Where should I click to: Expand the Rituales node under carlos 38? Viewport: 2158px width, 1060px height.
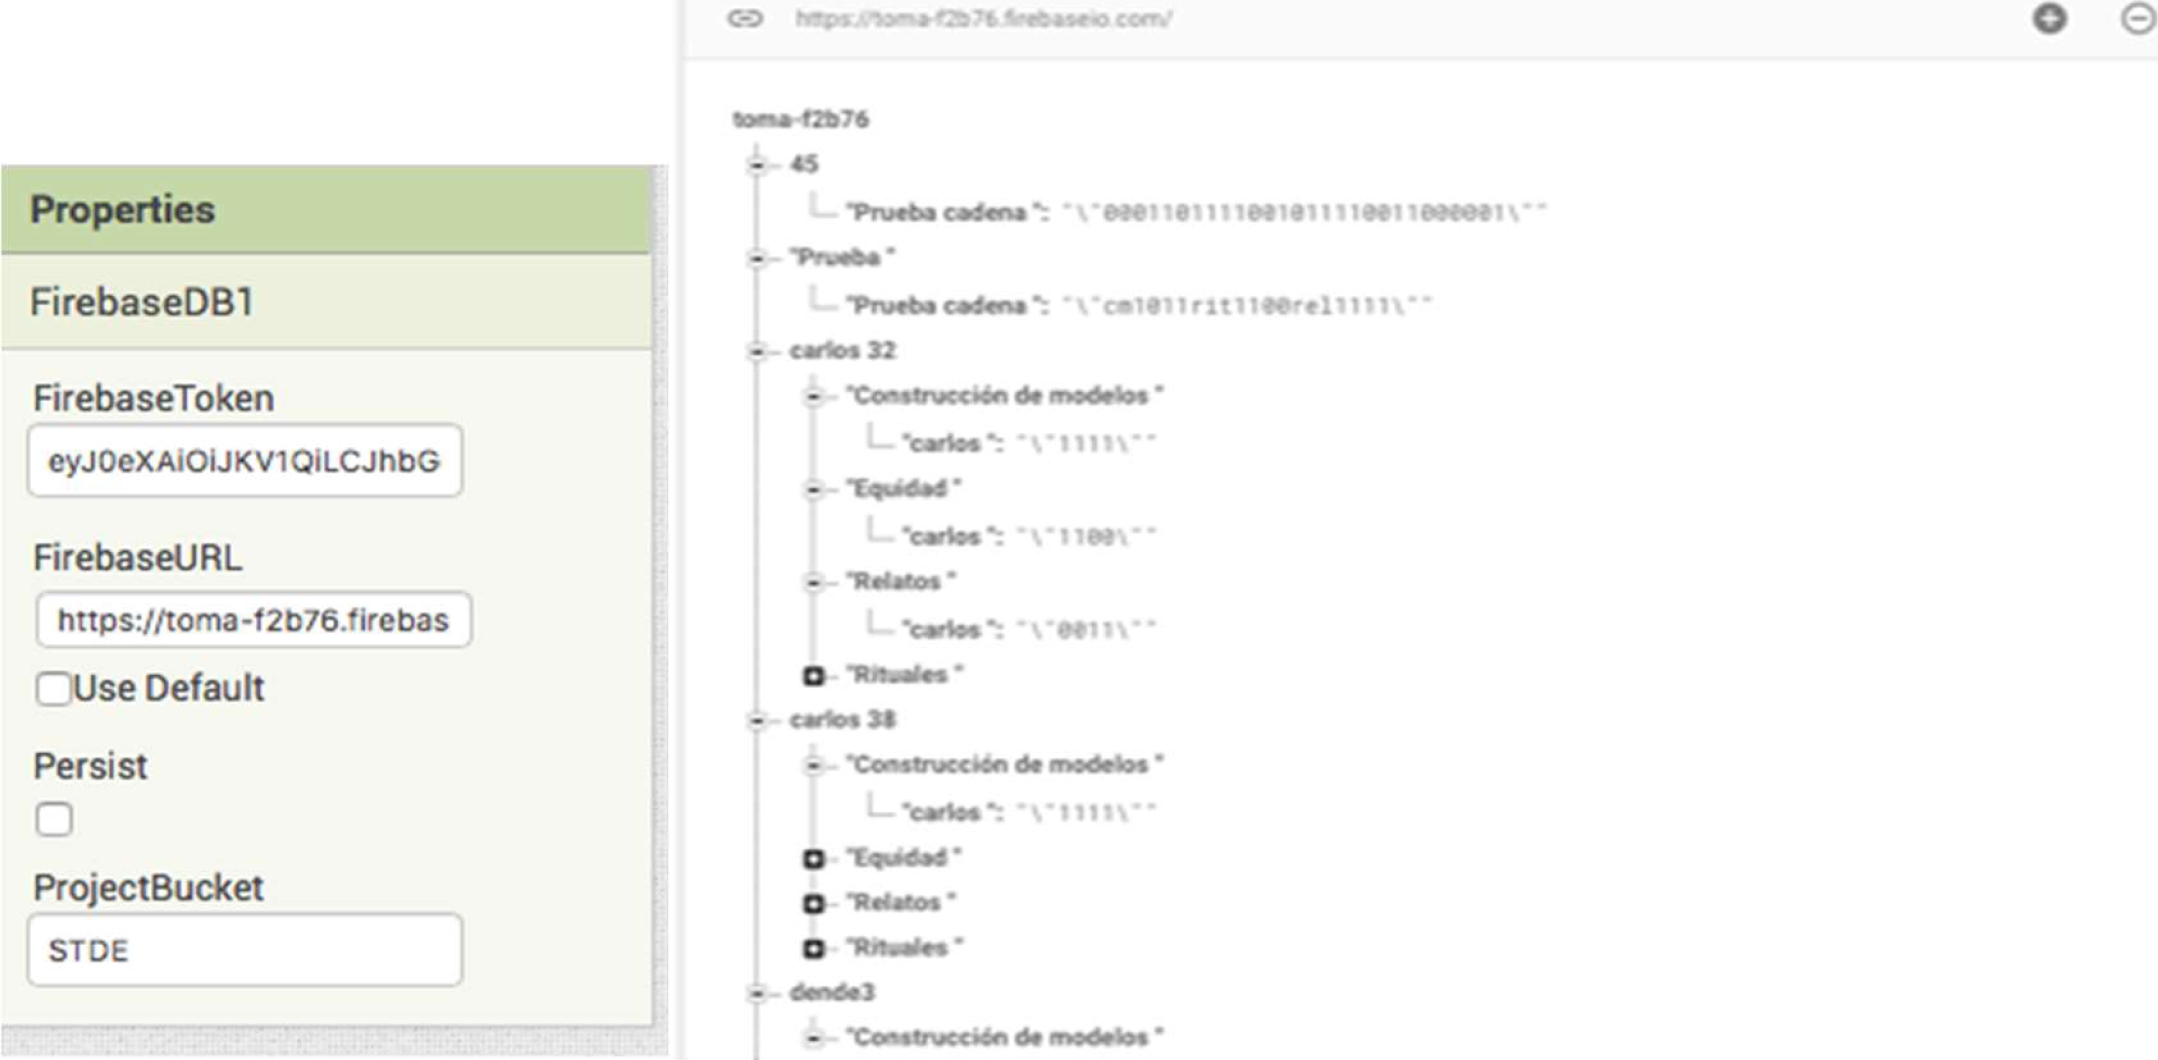click(x=814, y=949)
